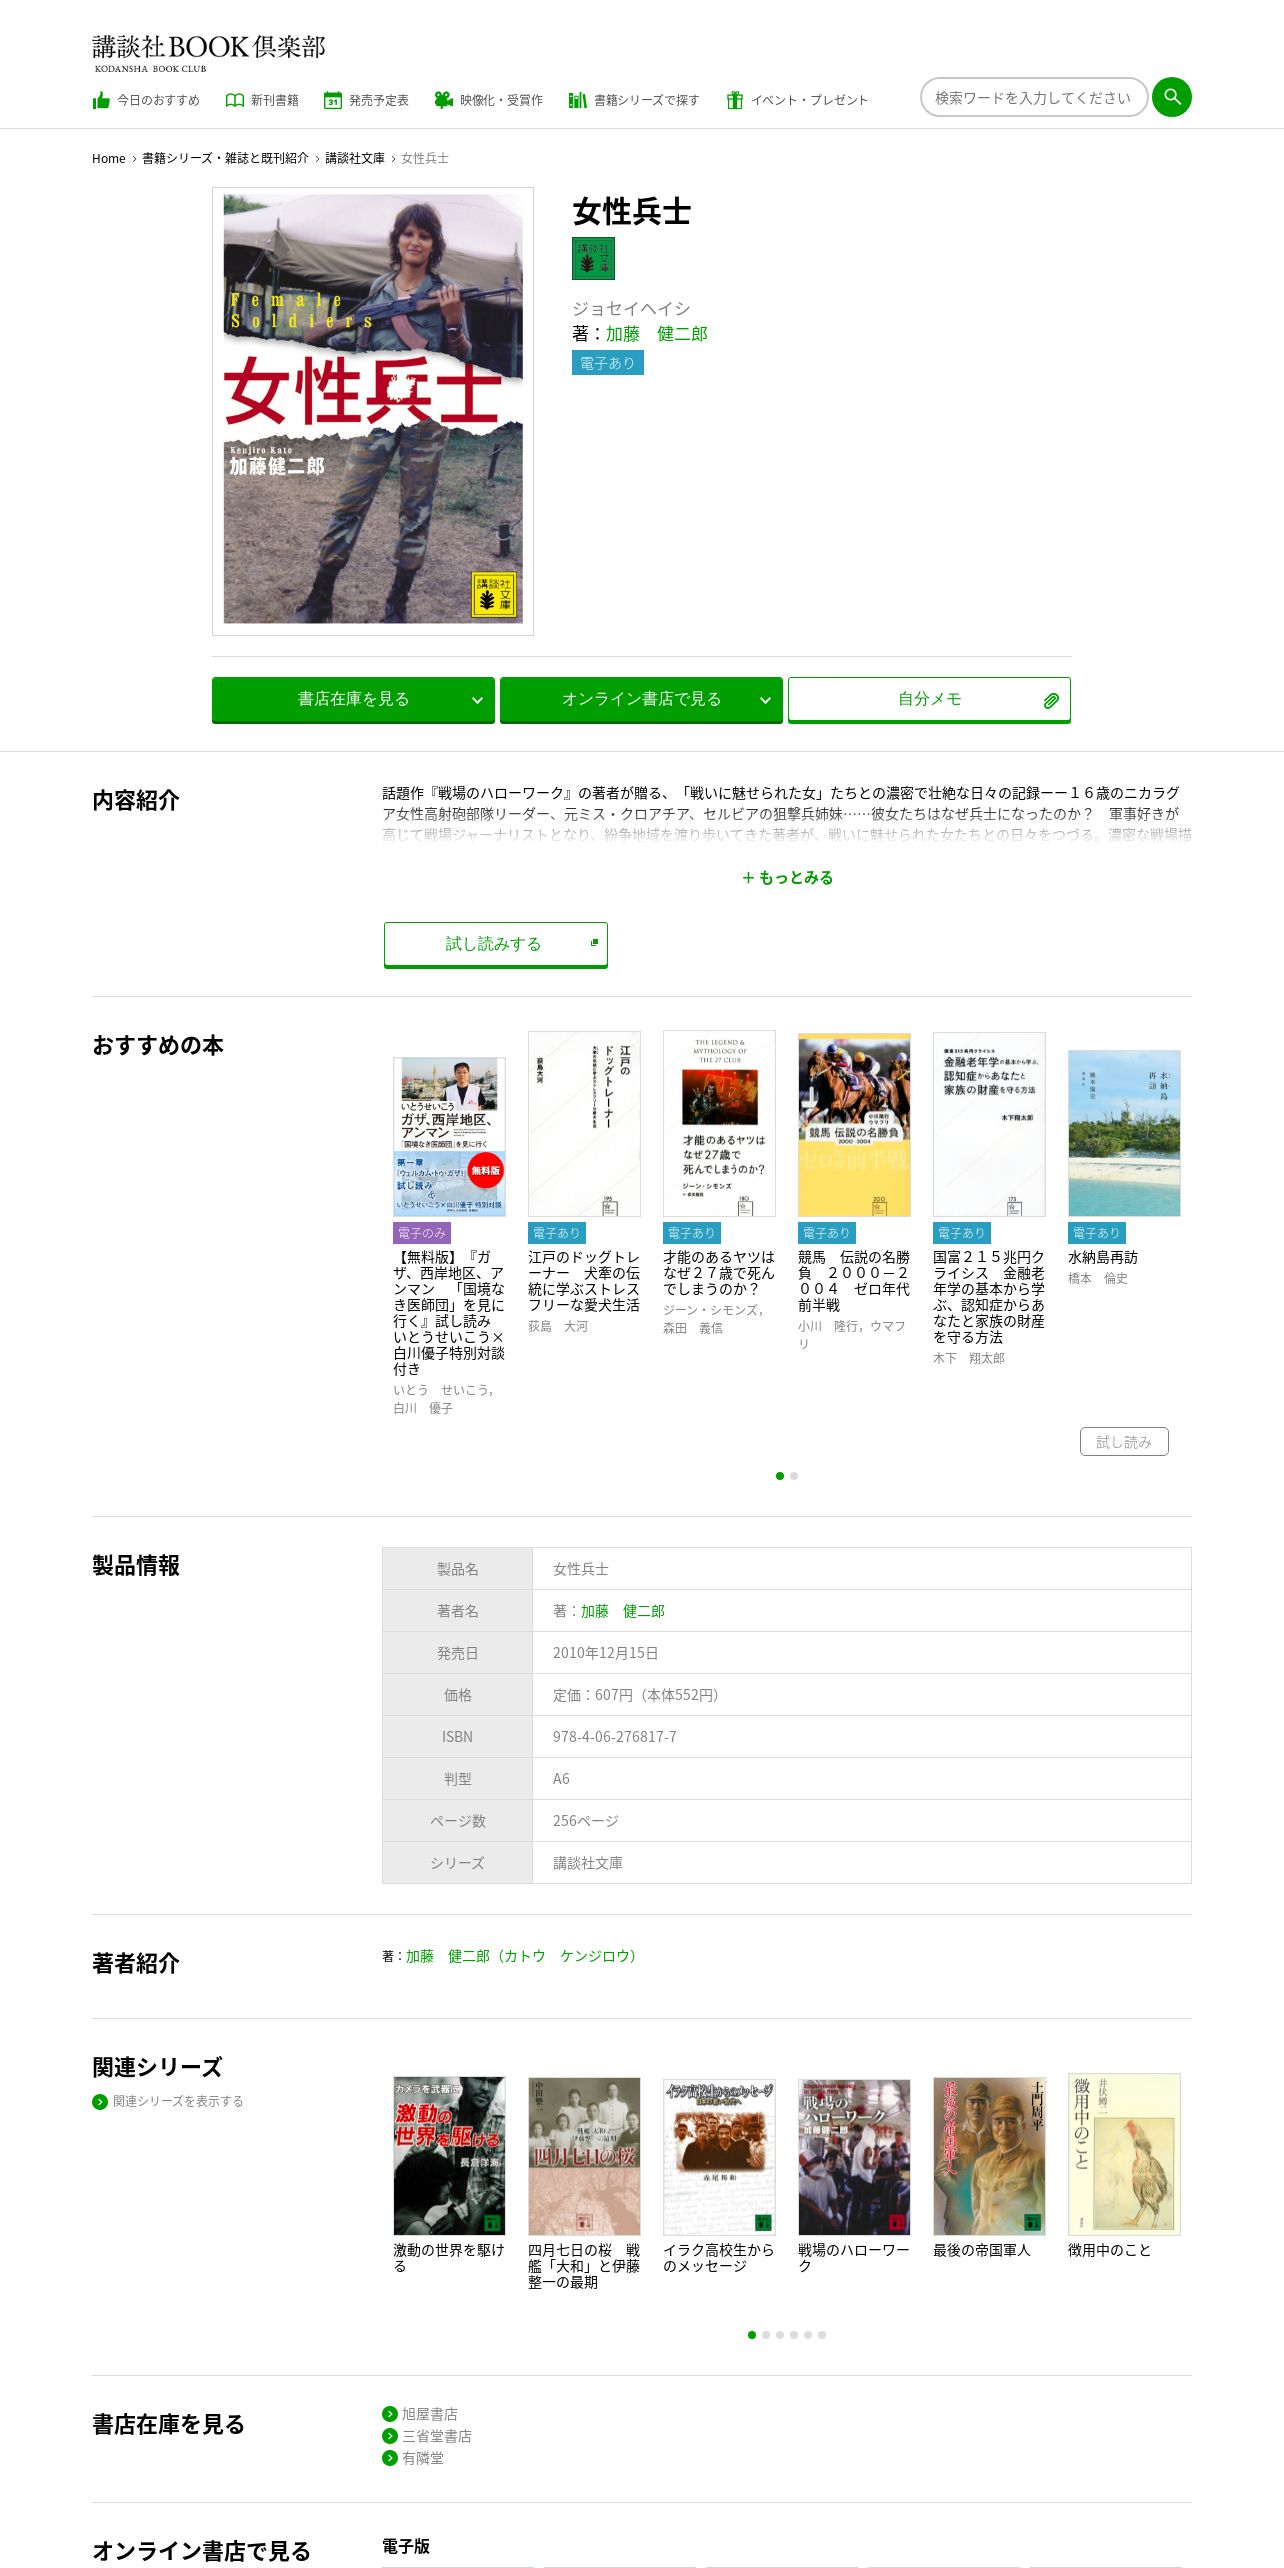Open 講談社文庫 breadcrumb link
Viewport: 1284px width, 2568px height.
[x=355, y=158]
